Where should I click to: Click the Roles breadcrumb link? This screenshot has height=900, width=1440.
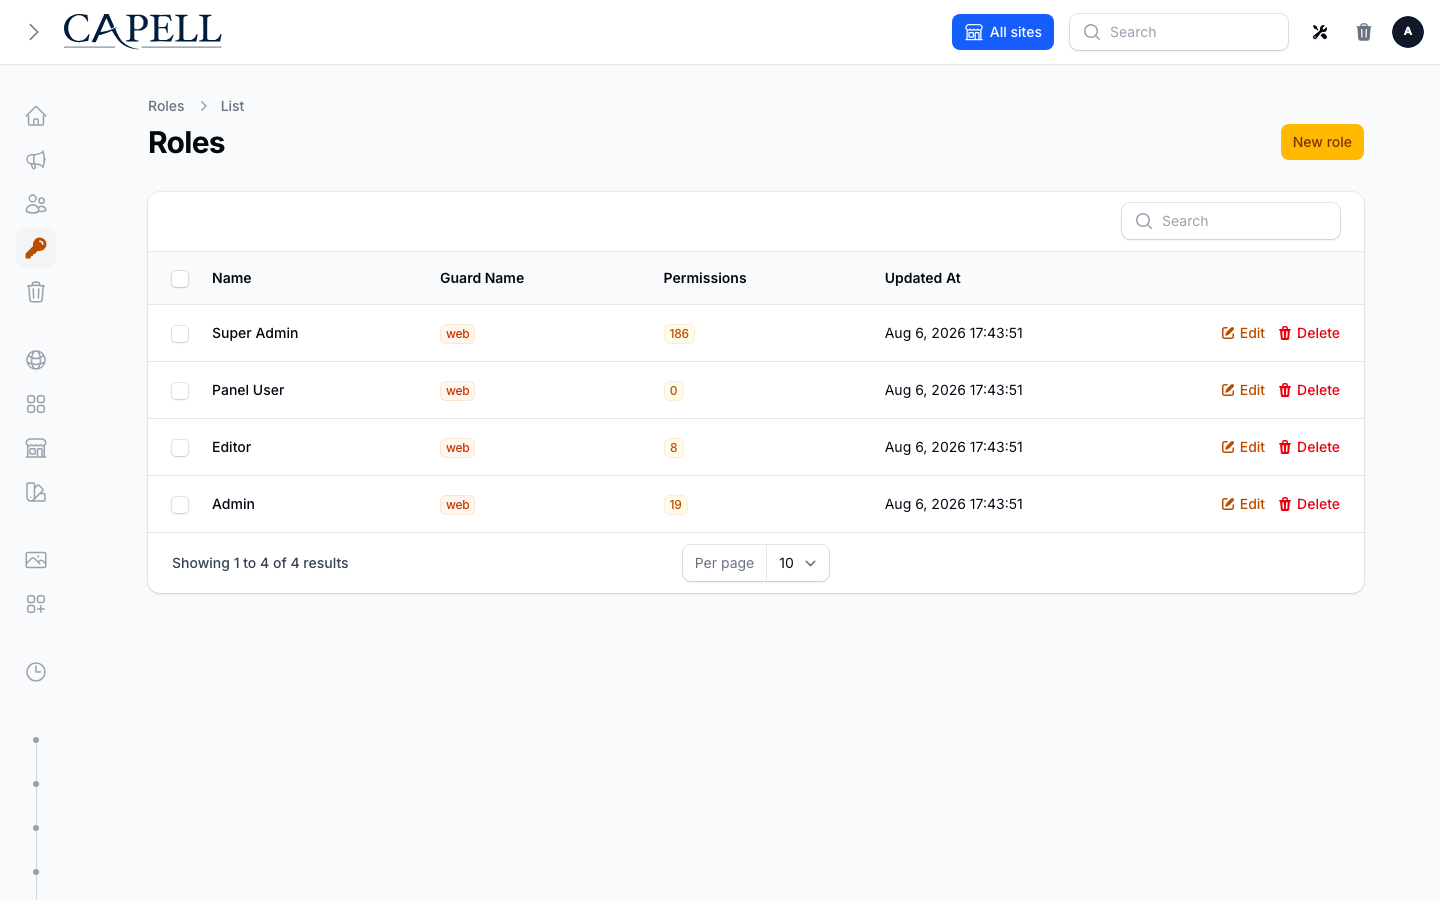166,106
